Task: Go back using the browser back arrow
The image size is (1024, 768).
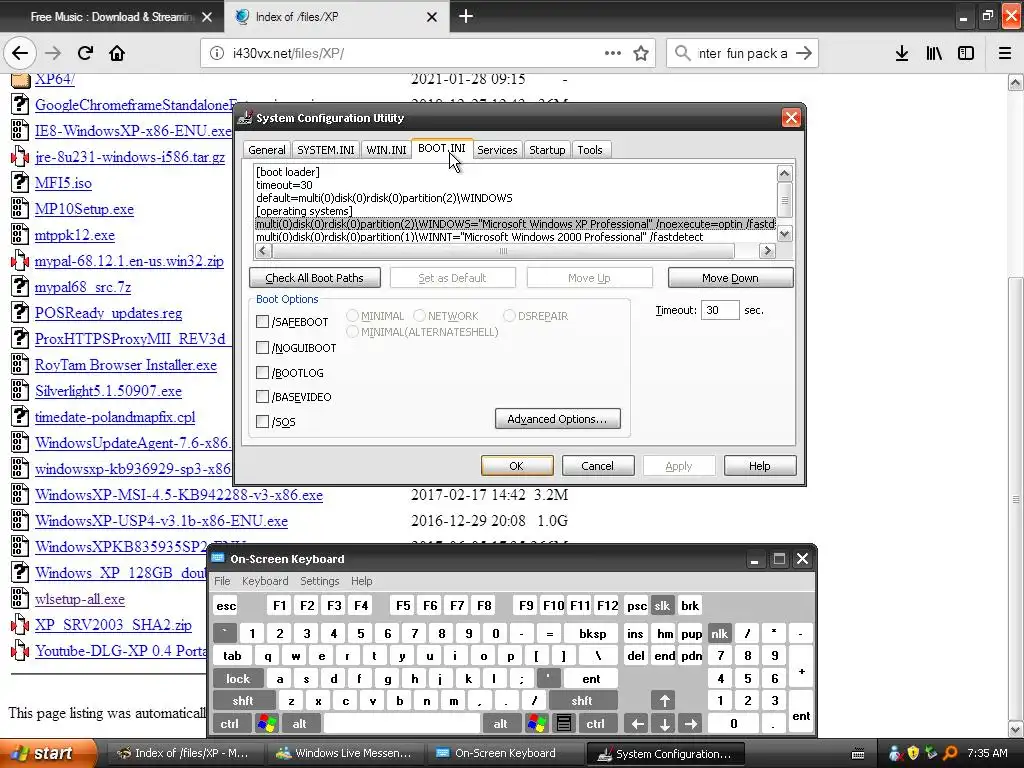Action: pyautogui.click(x=20, y=53)
